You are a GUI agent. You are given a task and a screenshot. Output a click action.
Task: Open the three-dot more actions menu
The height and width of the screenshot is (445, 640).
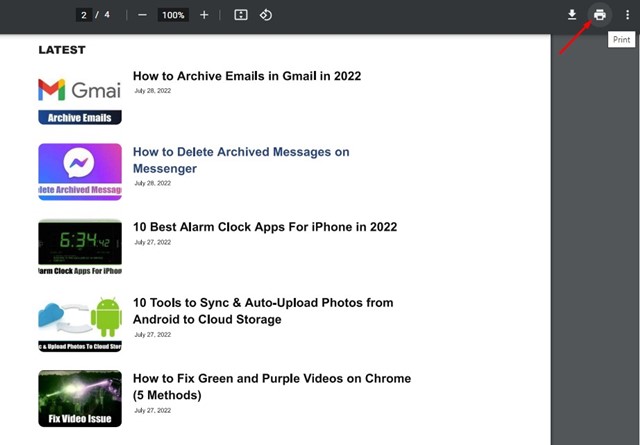(x=627, y=15)
